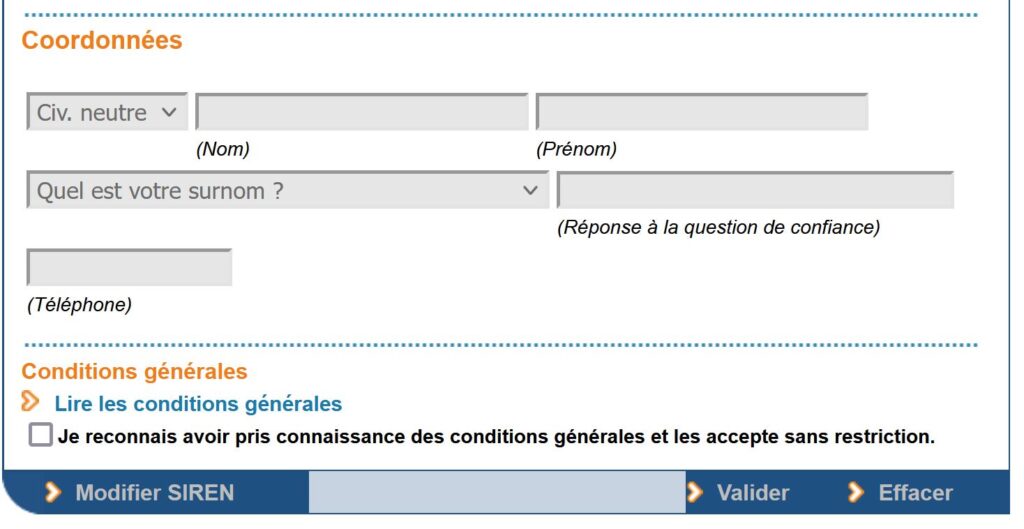
Task: Click into the Téléphone input field
Action: click(129, 268)
